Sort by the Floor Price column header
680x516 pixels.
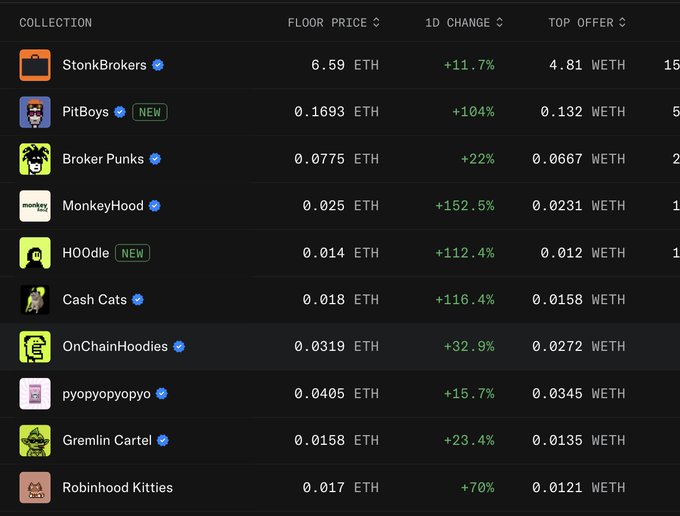(x=333, y=23)
